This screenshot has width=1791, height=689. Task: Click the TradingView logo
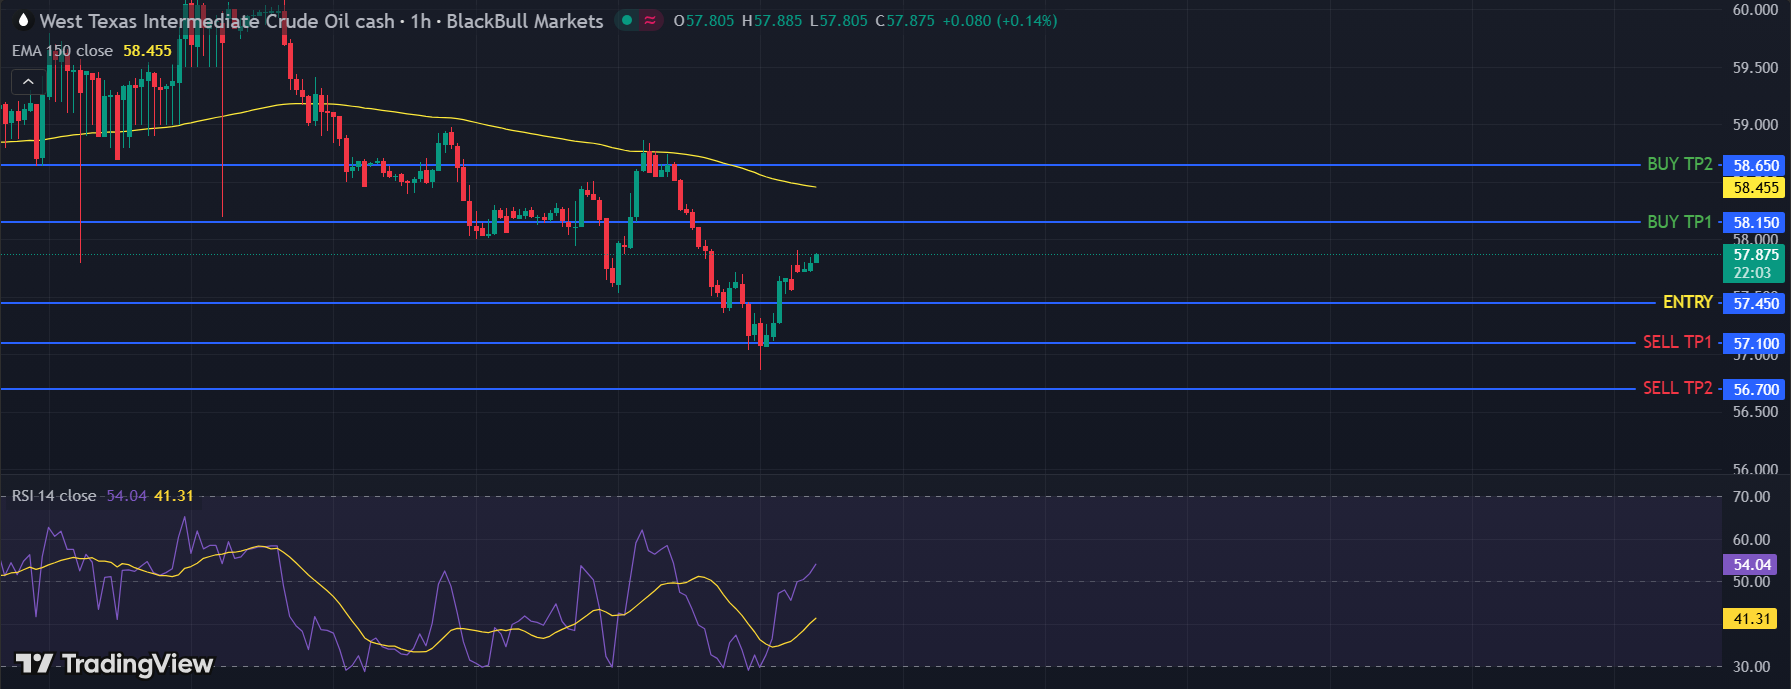(x=114, y=664)
